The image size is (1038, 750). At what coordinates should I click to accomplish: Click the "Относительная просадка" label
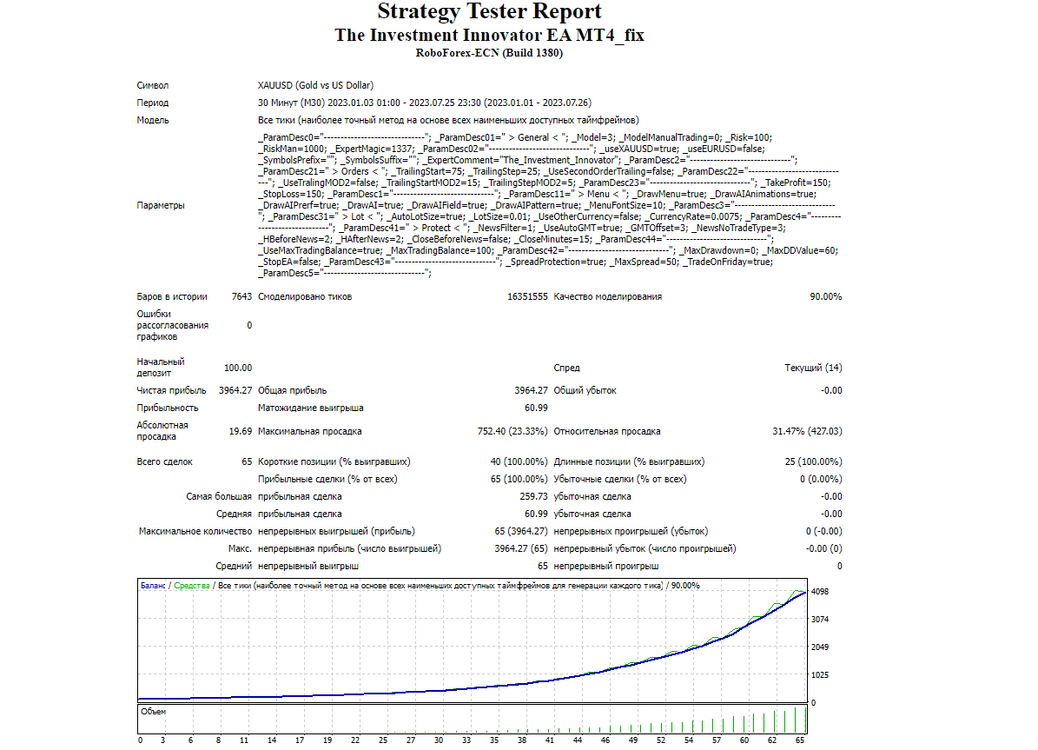tap(607, 431)
